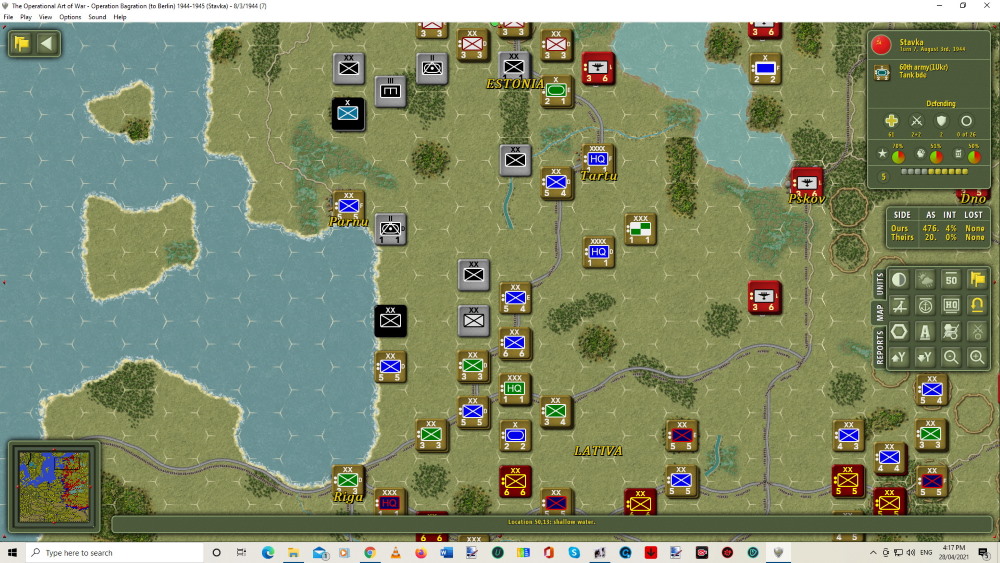This screenshot has width=1000, height=563.
Task: Click the yellow plus health icon
Action: coord(891,121)
